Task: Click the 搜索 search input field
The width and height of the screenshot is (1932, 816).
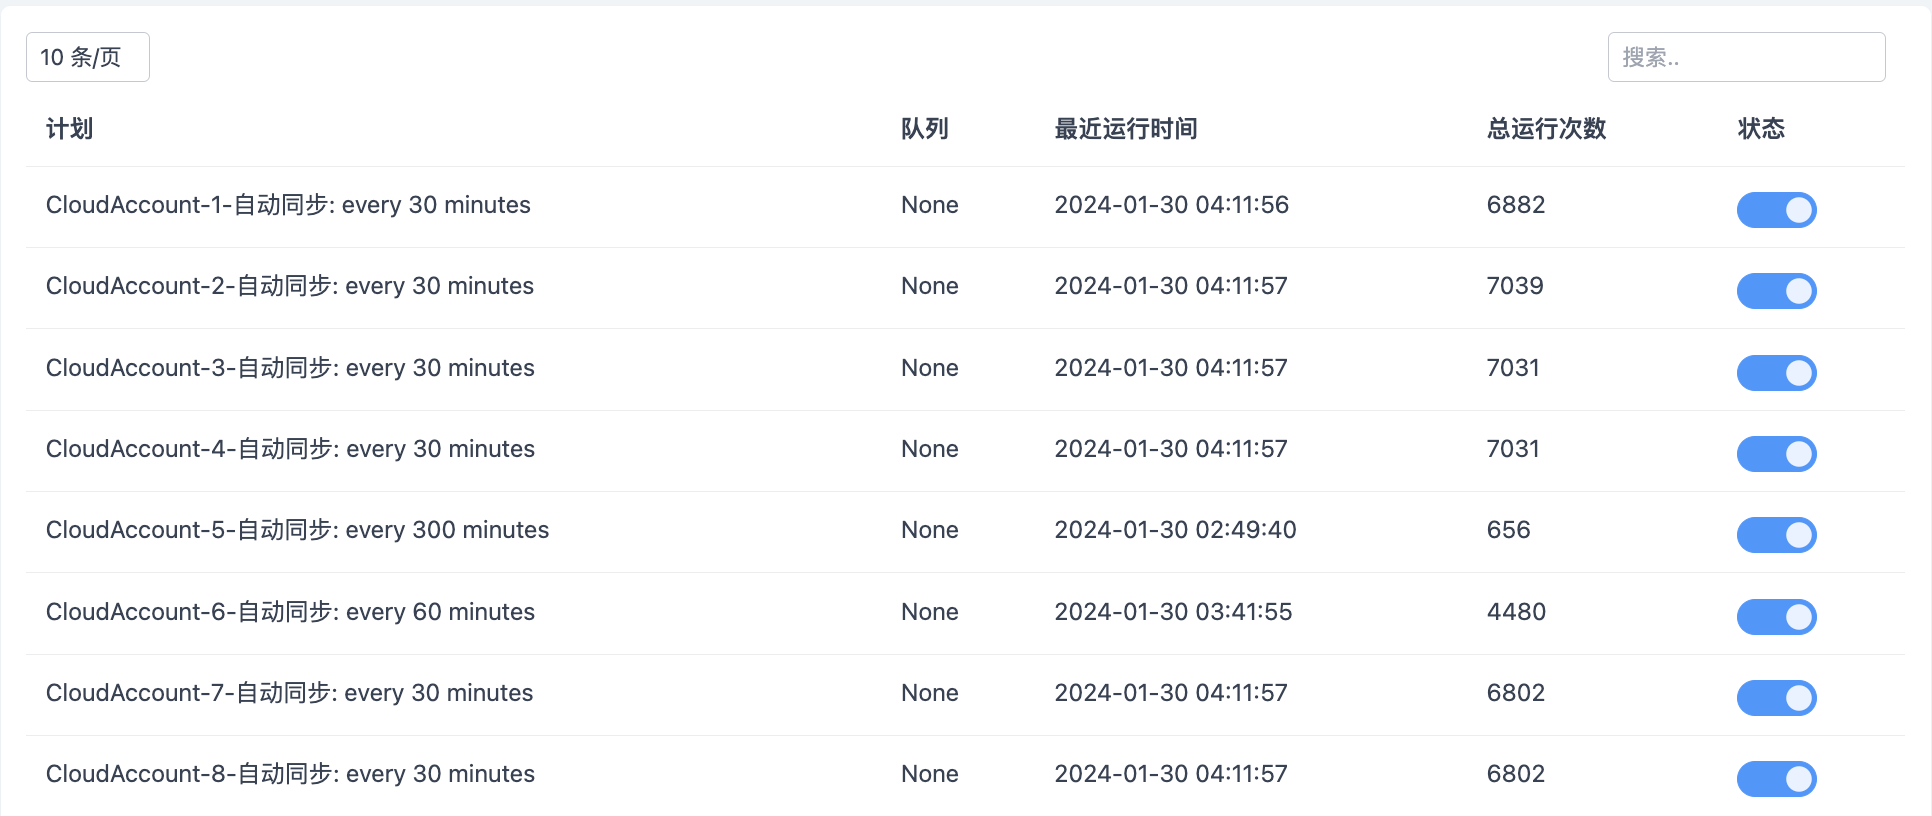Action: [x=1746, y=57]
